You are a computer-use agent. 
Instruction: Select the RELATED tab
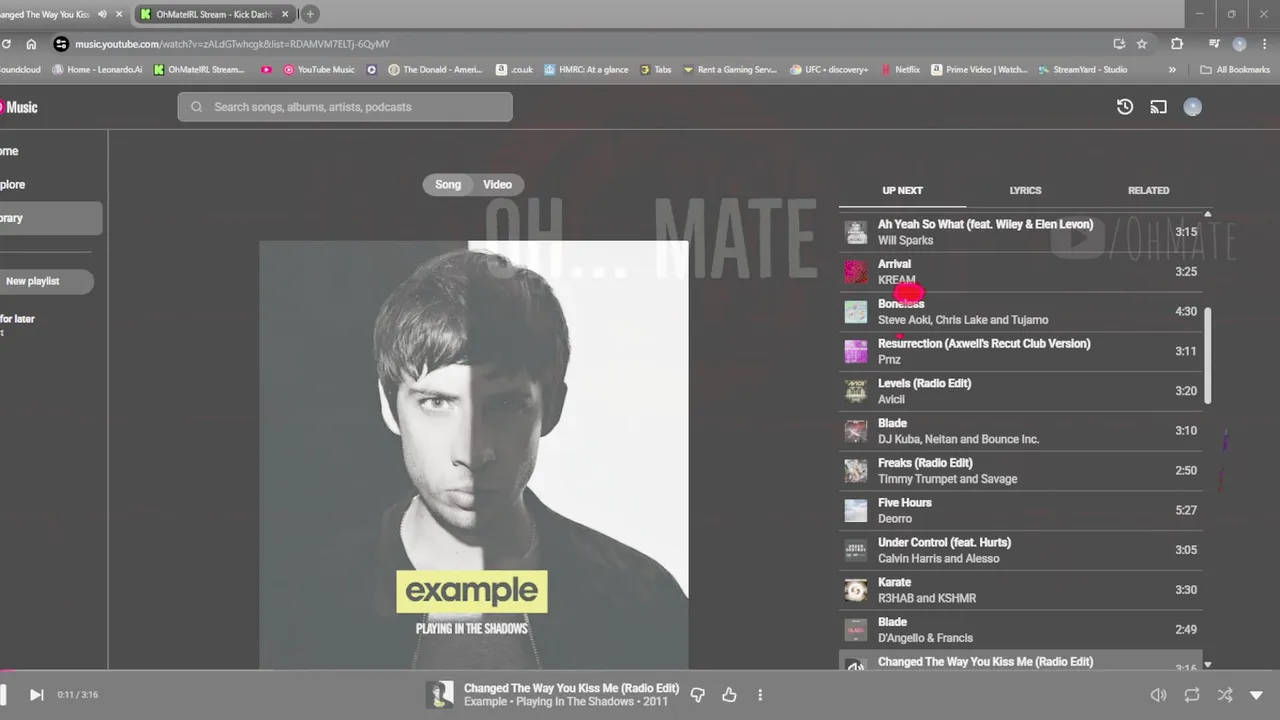1148,190
